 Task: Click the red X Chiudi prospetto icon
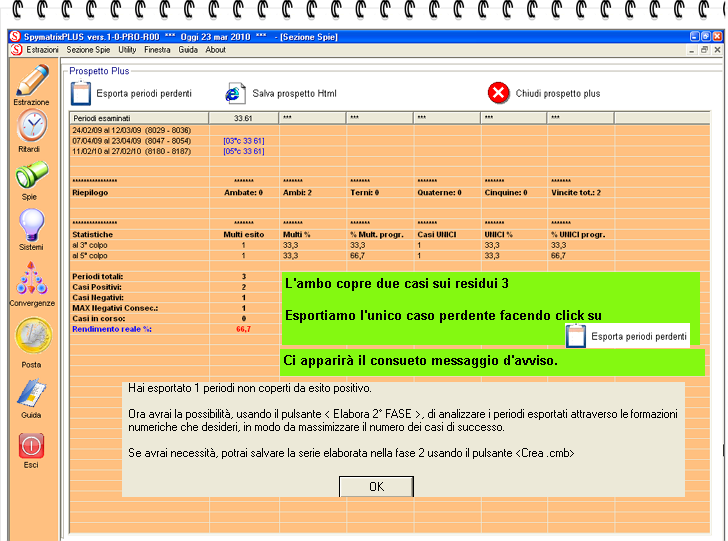pyautogui.click(x=499, y=93)
